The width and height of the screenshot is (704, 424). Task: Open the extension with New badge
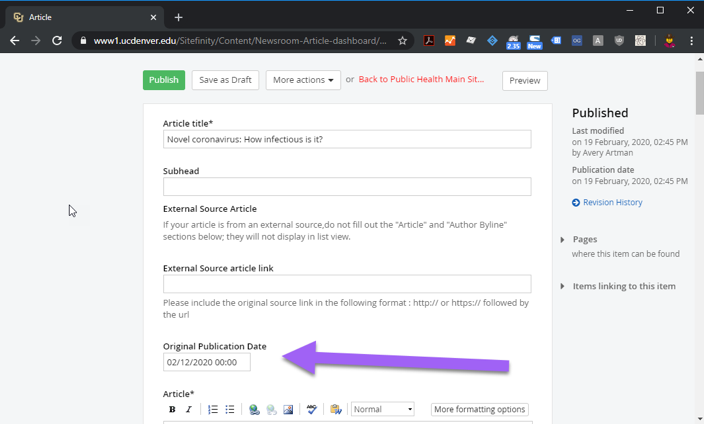click(534, 42)
